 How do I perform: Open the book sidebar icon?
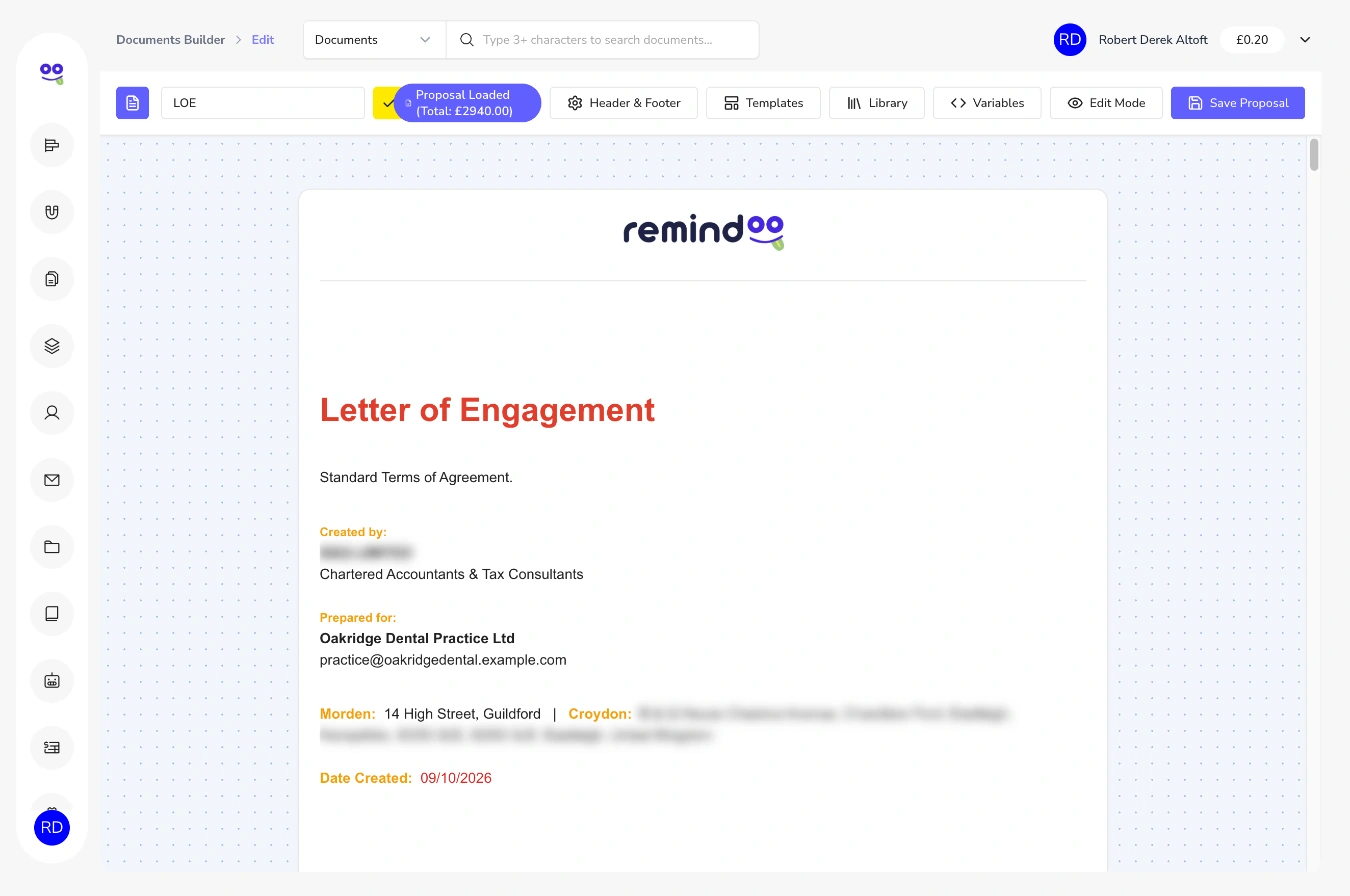52,614
